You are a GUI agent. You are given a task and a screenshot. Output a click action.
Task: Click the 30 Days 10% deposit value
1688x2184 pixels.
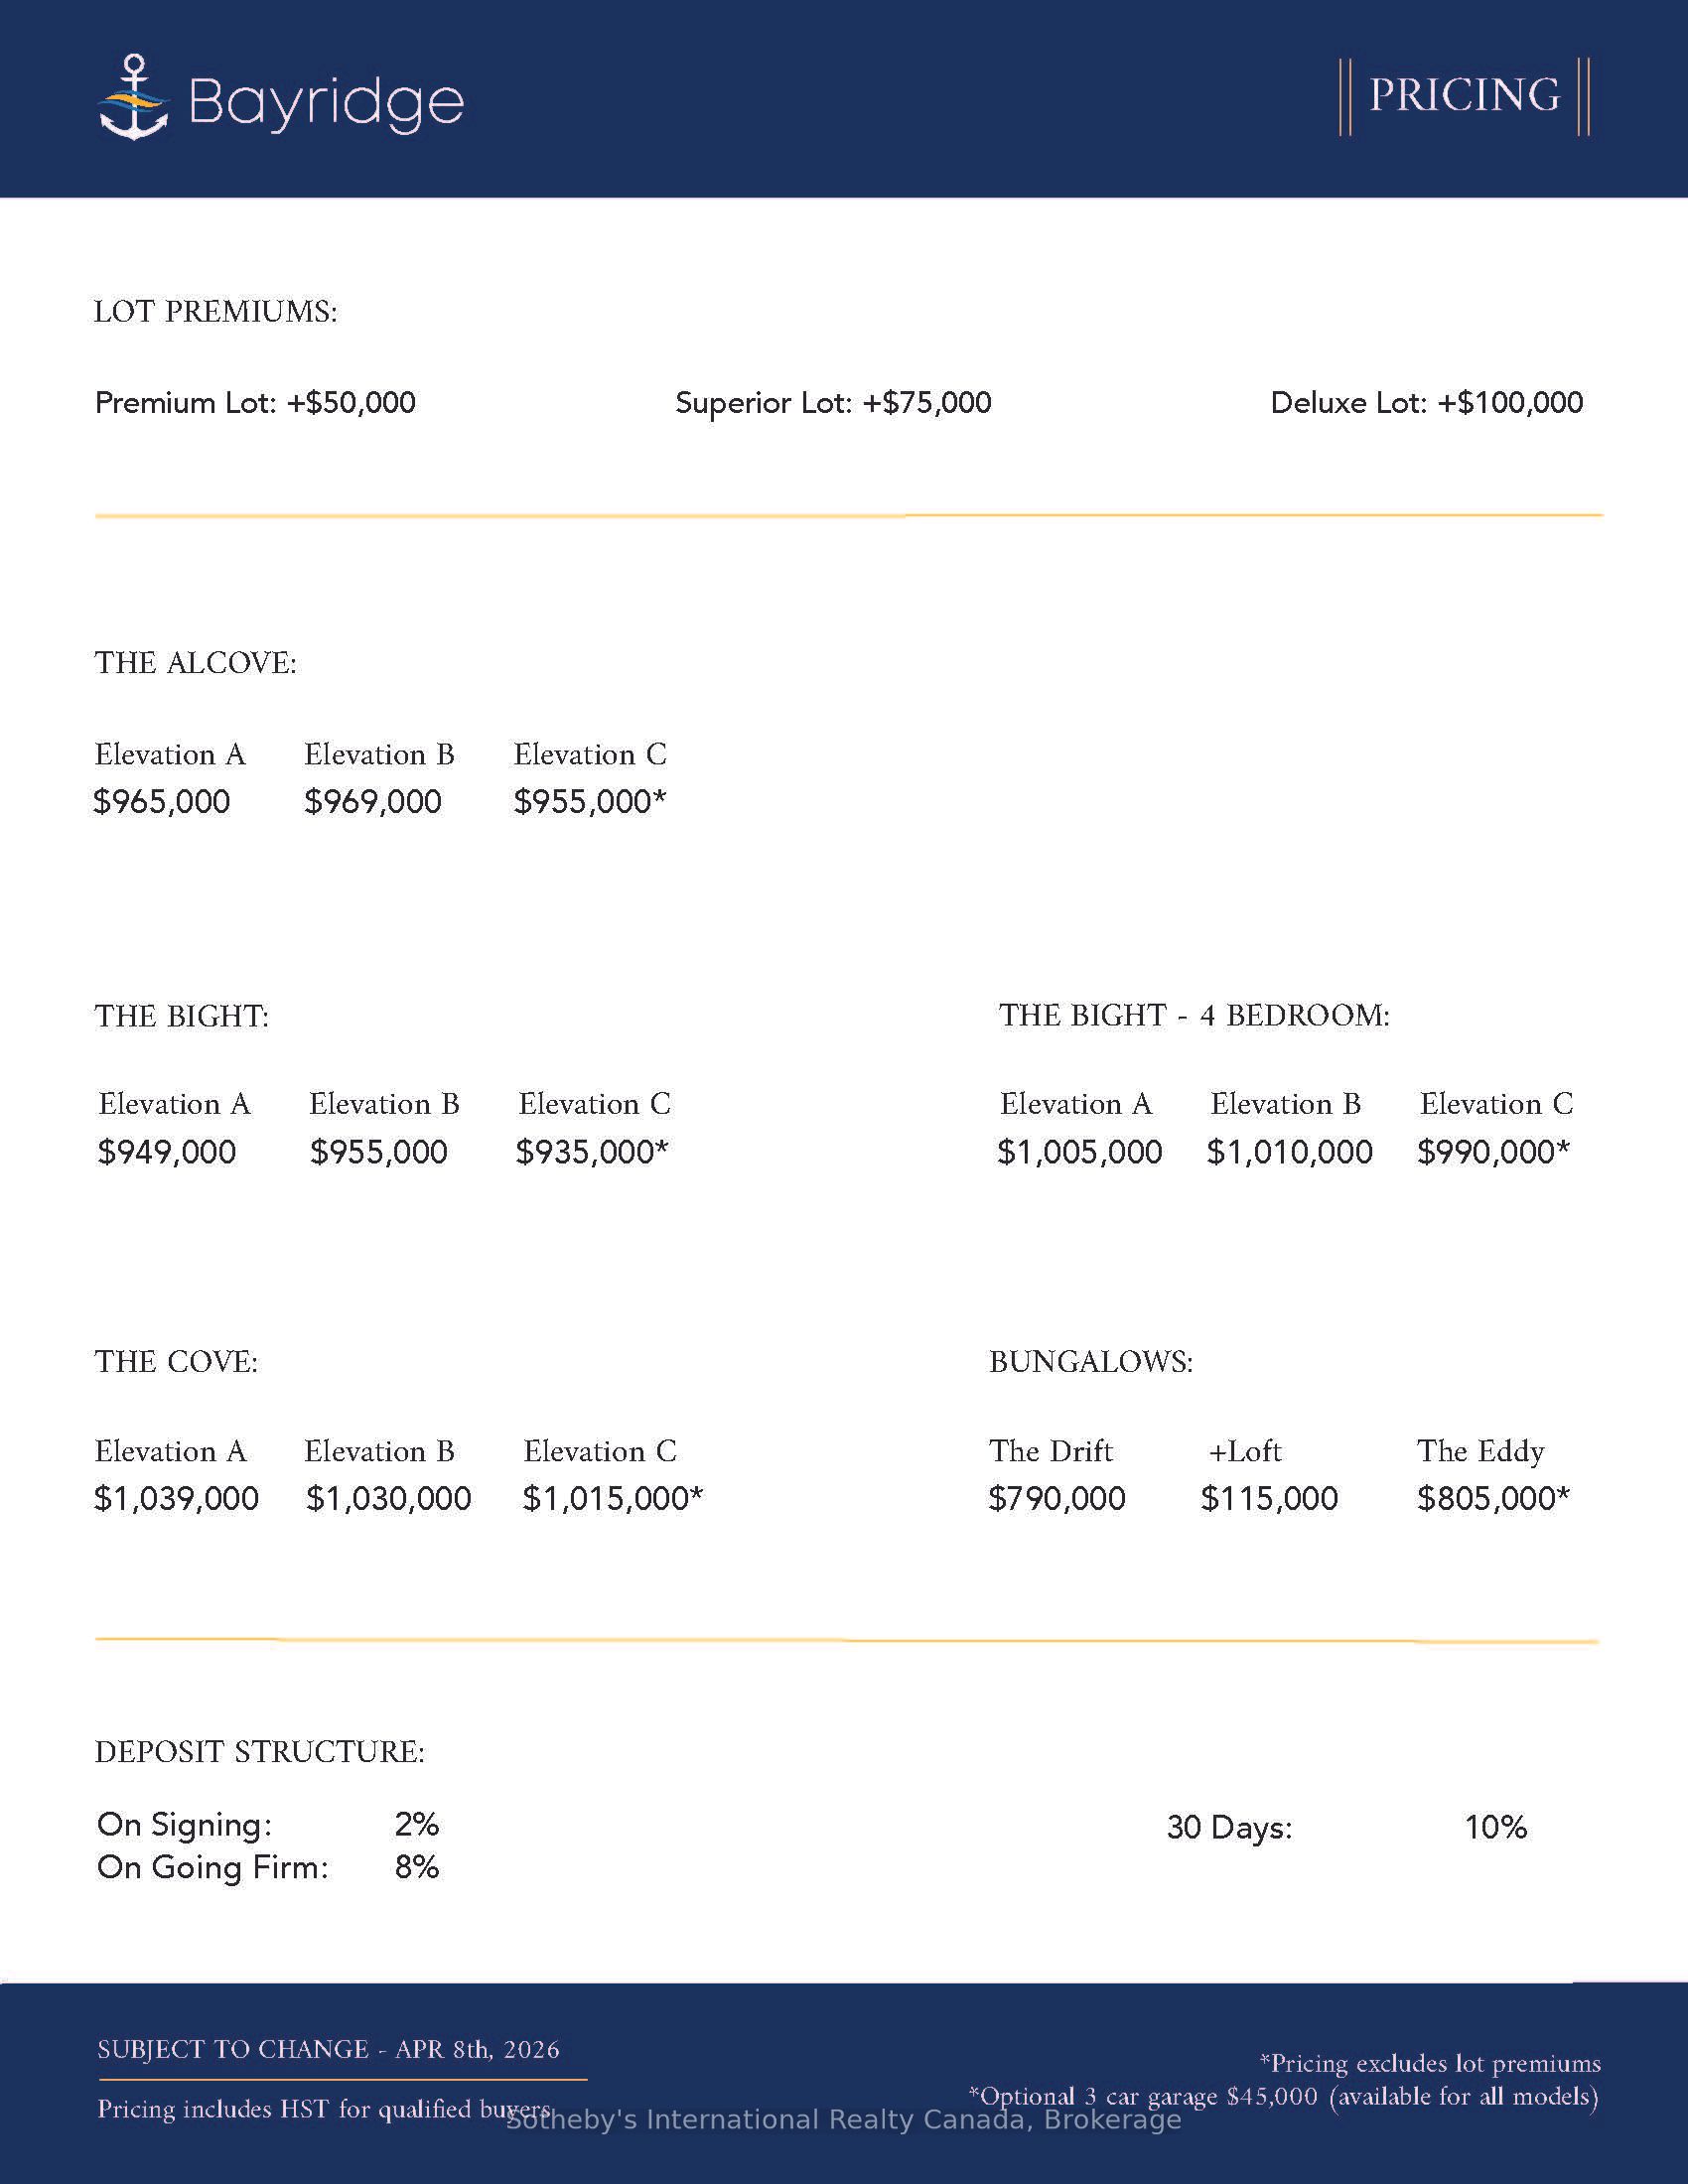tap(1495, 1828)
